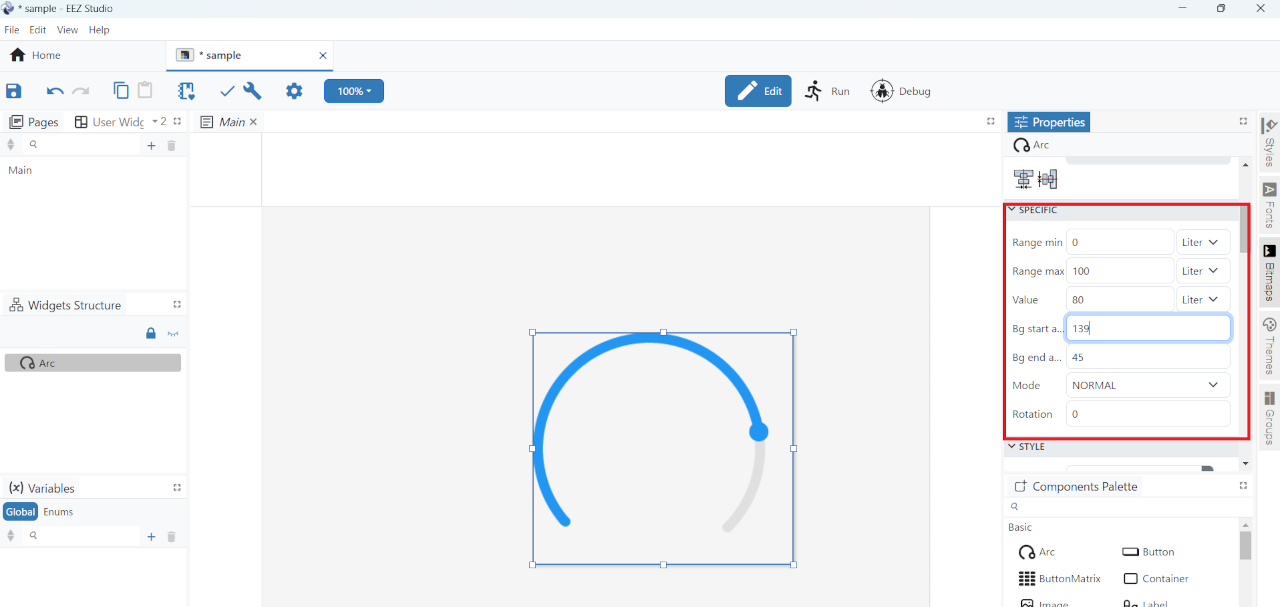The width and height of the screenshot is (1280, 607).
Task: Select the Enums variables button
Action: 58,512
